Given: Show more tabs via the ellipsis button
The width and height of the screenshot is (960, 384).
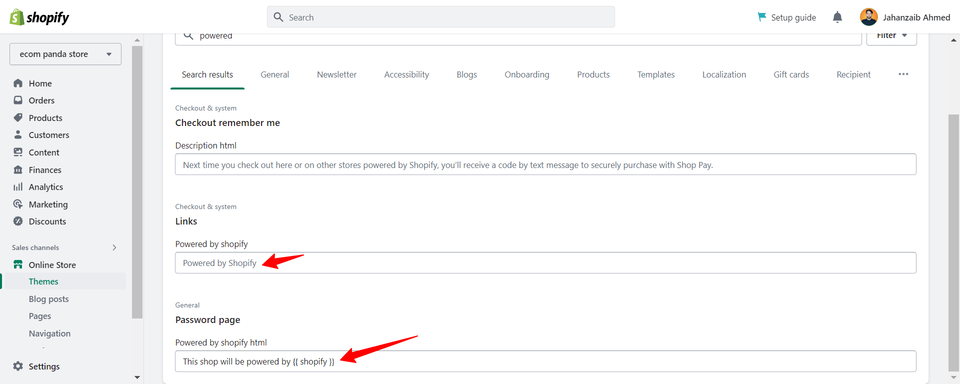Looking at the screenshot, I should coord(903,74).
